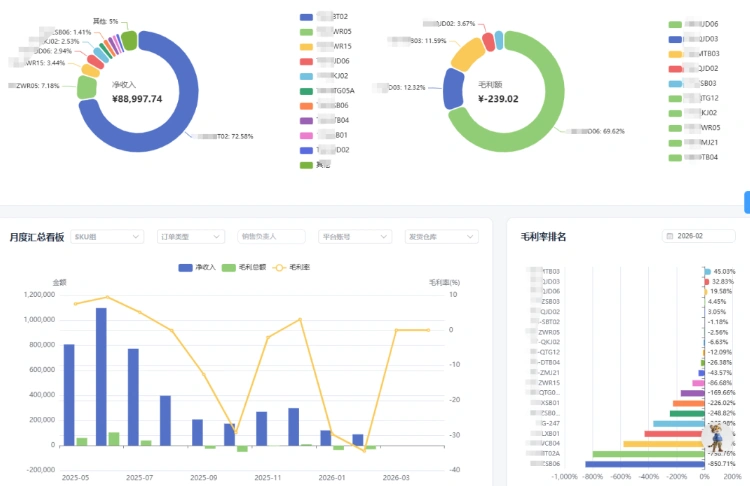The image size is (750, 486).
Task: Select the 2026-02 month picker field
Action: (700, 237)
